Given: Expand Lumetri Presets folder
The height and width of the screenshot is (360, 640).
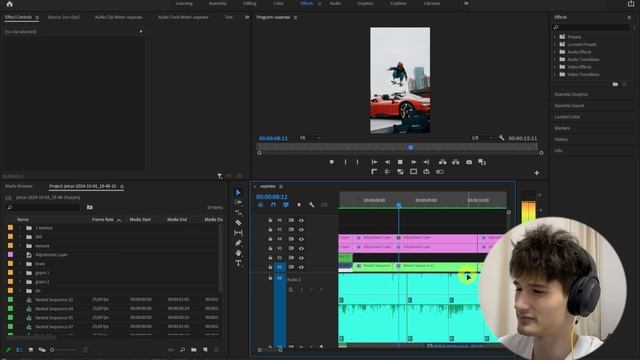Looking at the screenshot, I should tap(555, 44).
